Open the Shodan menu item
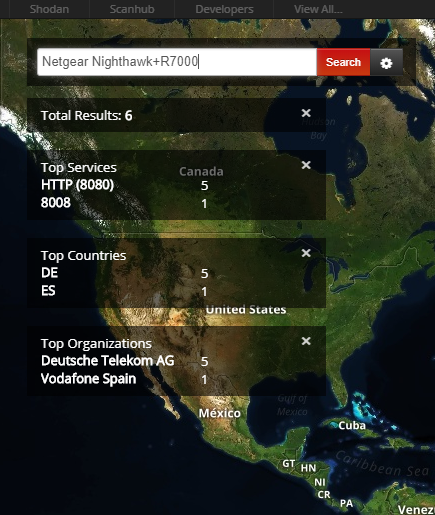 [49, 9]
